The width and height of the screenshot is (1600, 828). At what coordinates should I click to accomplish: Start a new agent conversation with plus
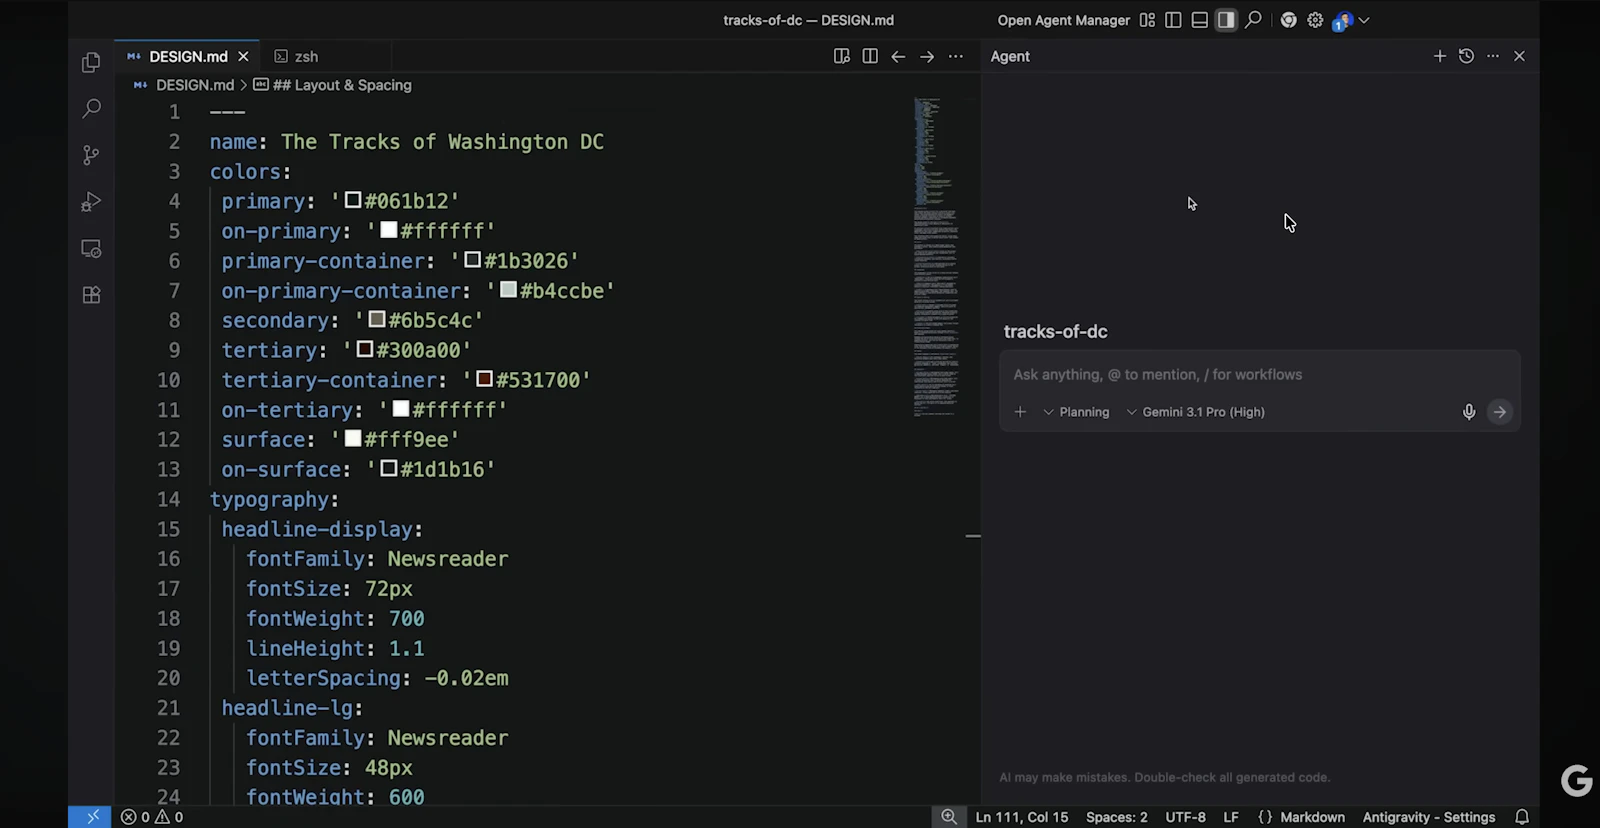[1440, 56]
